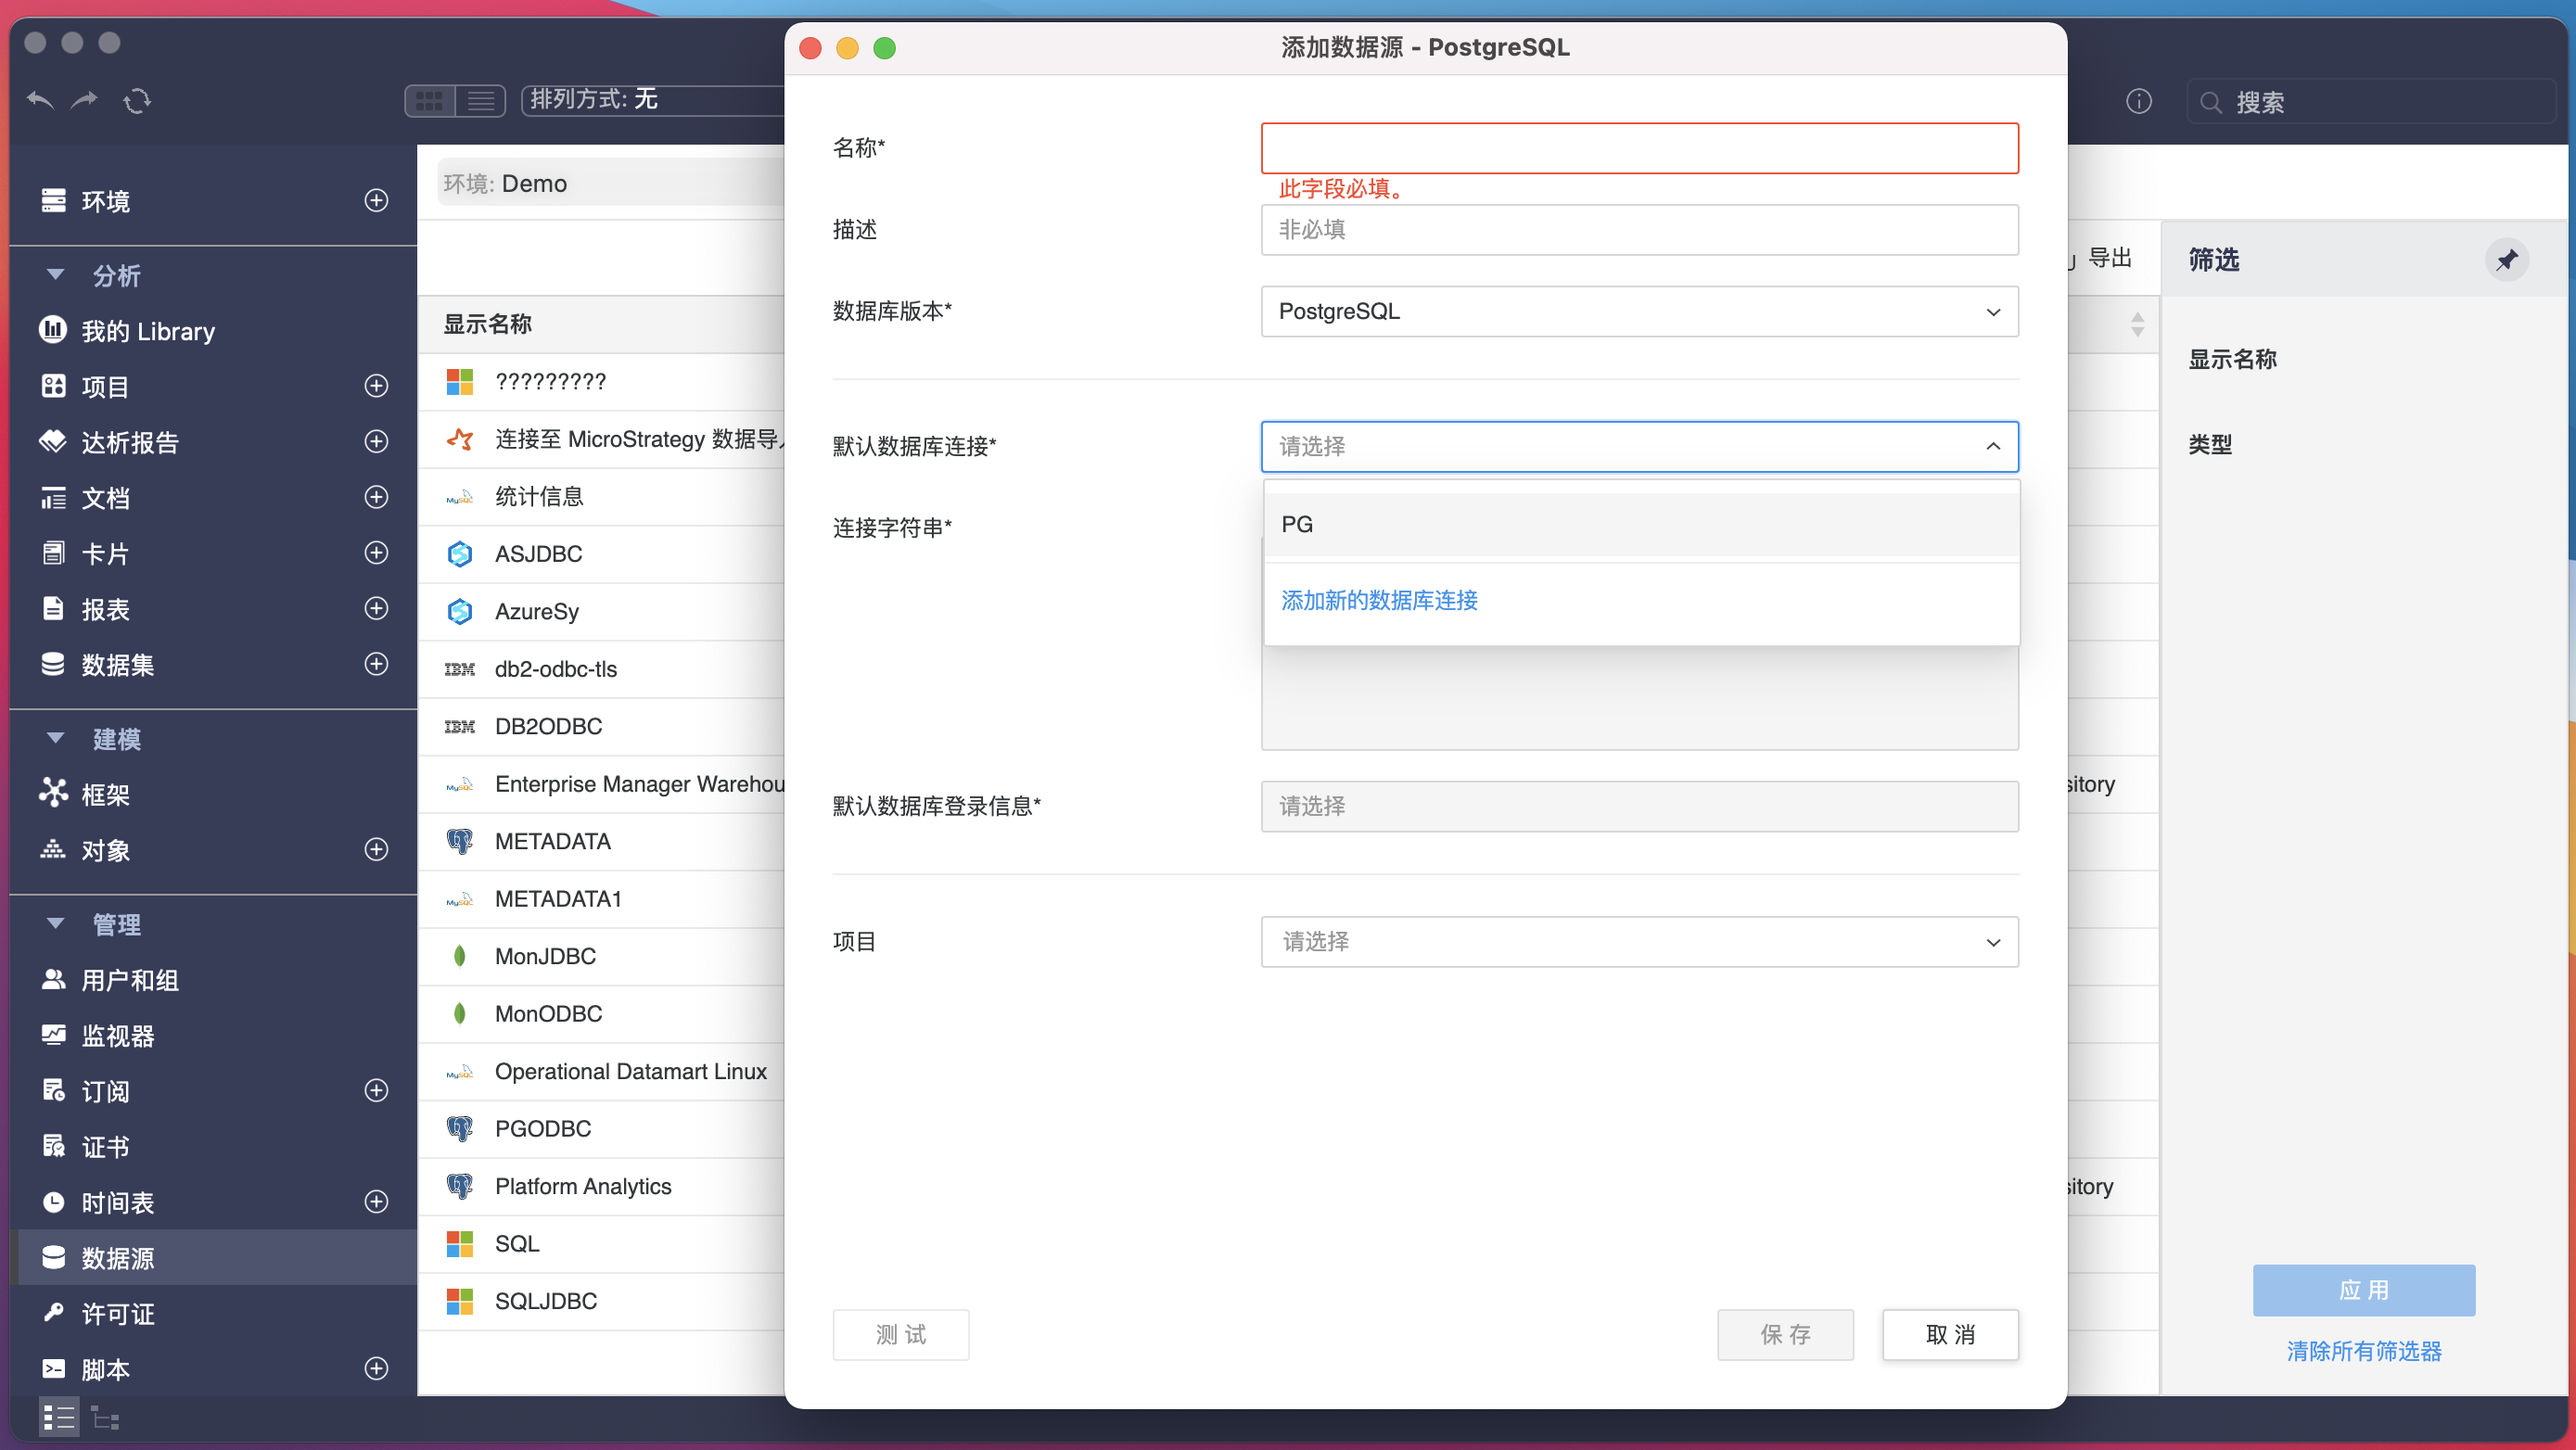Open the 数据库版本 PostgreSQL dropdown
Image resolution: width=2576 pixels, height=1450 pixels.
[x=1639, y=311]
